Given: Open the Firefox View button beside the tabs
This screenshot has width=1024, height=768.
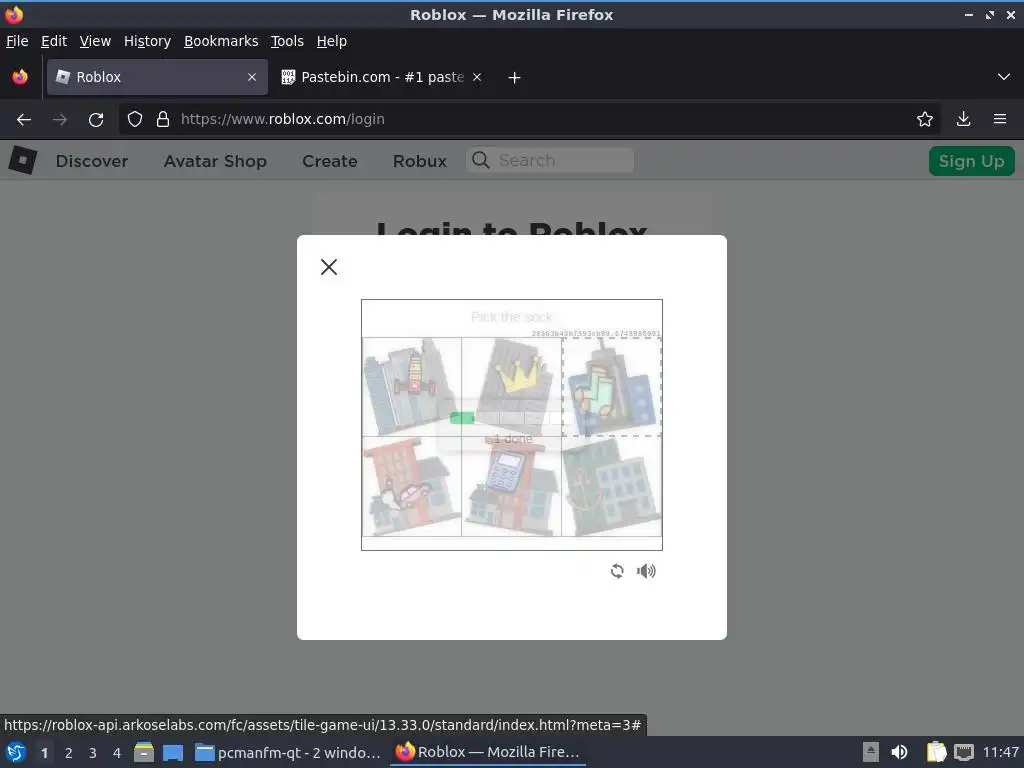Looking at the screenshot, I should pos(20,77).
